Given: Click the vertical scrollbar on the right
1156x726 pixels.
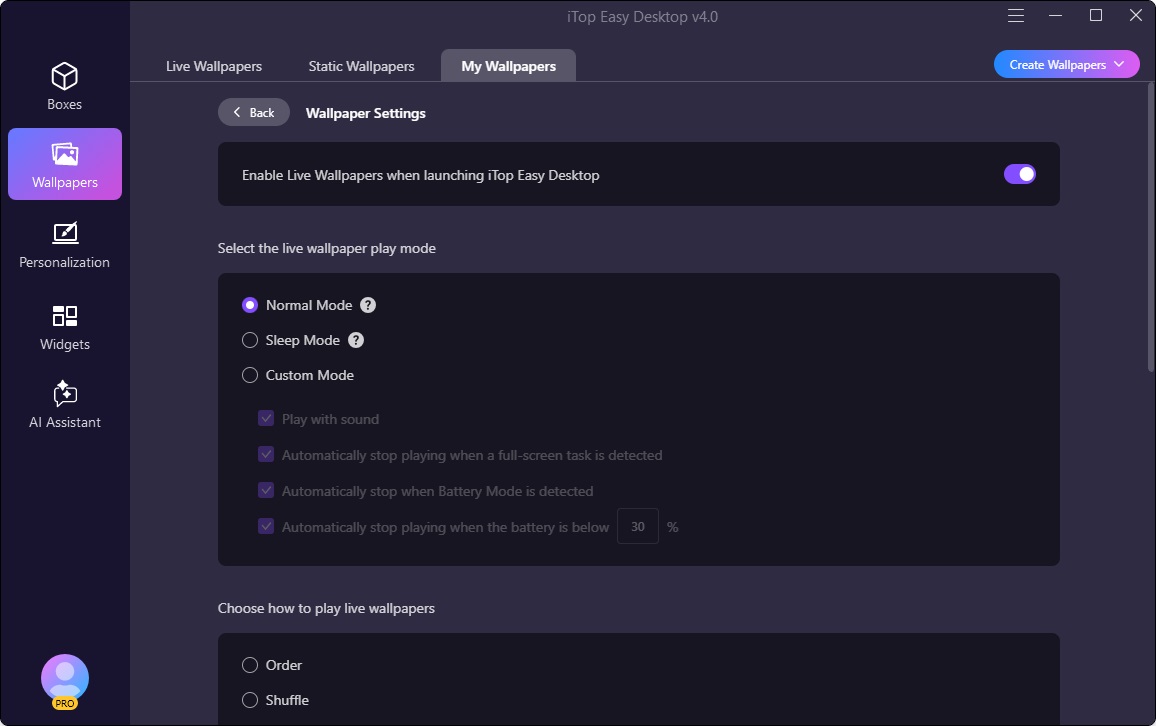Looking at the screenshot, I should [1150, 230].
